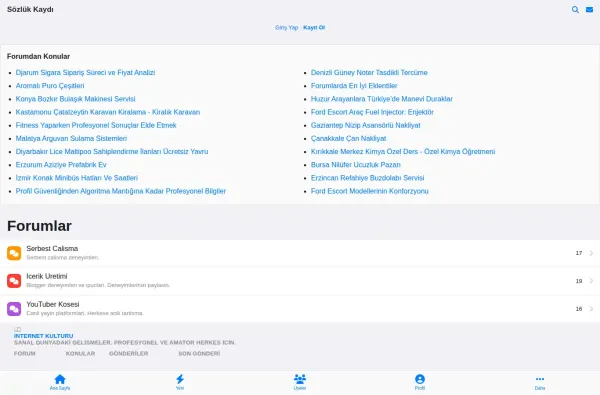Open Ford Escort Fuel Injector topic
The width and height of the screenshot is (600, 395).
pos(372,112)
